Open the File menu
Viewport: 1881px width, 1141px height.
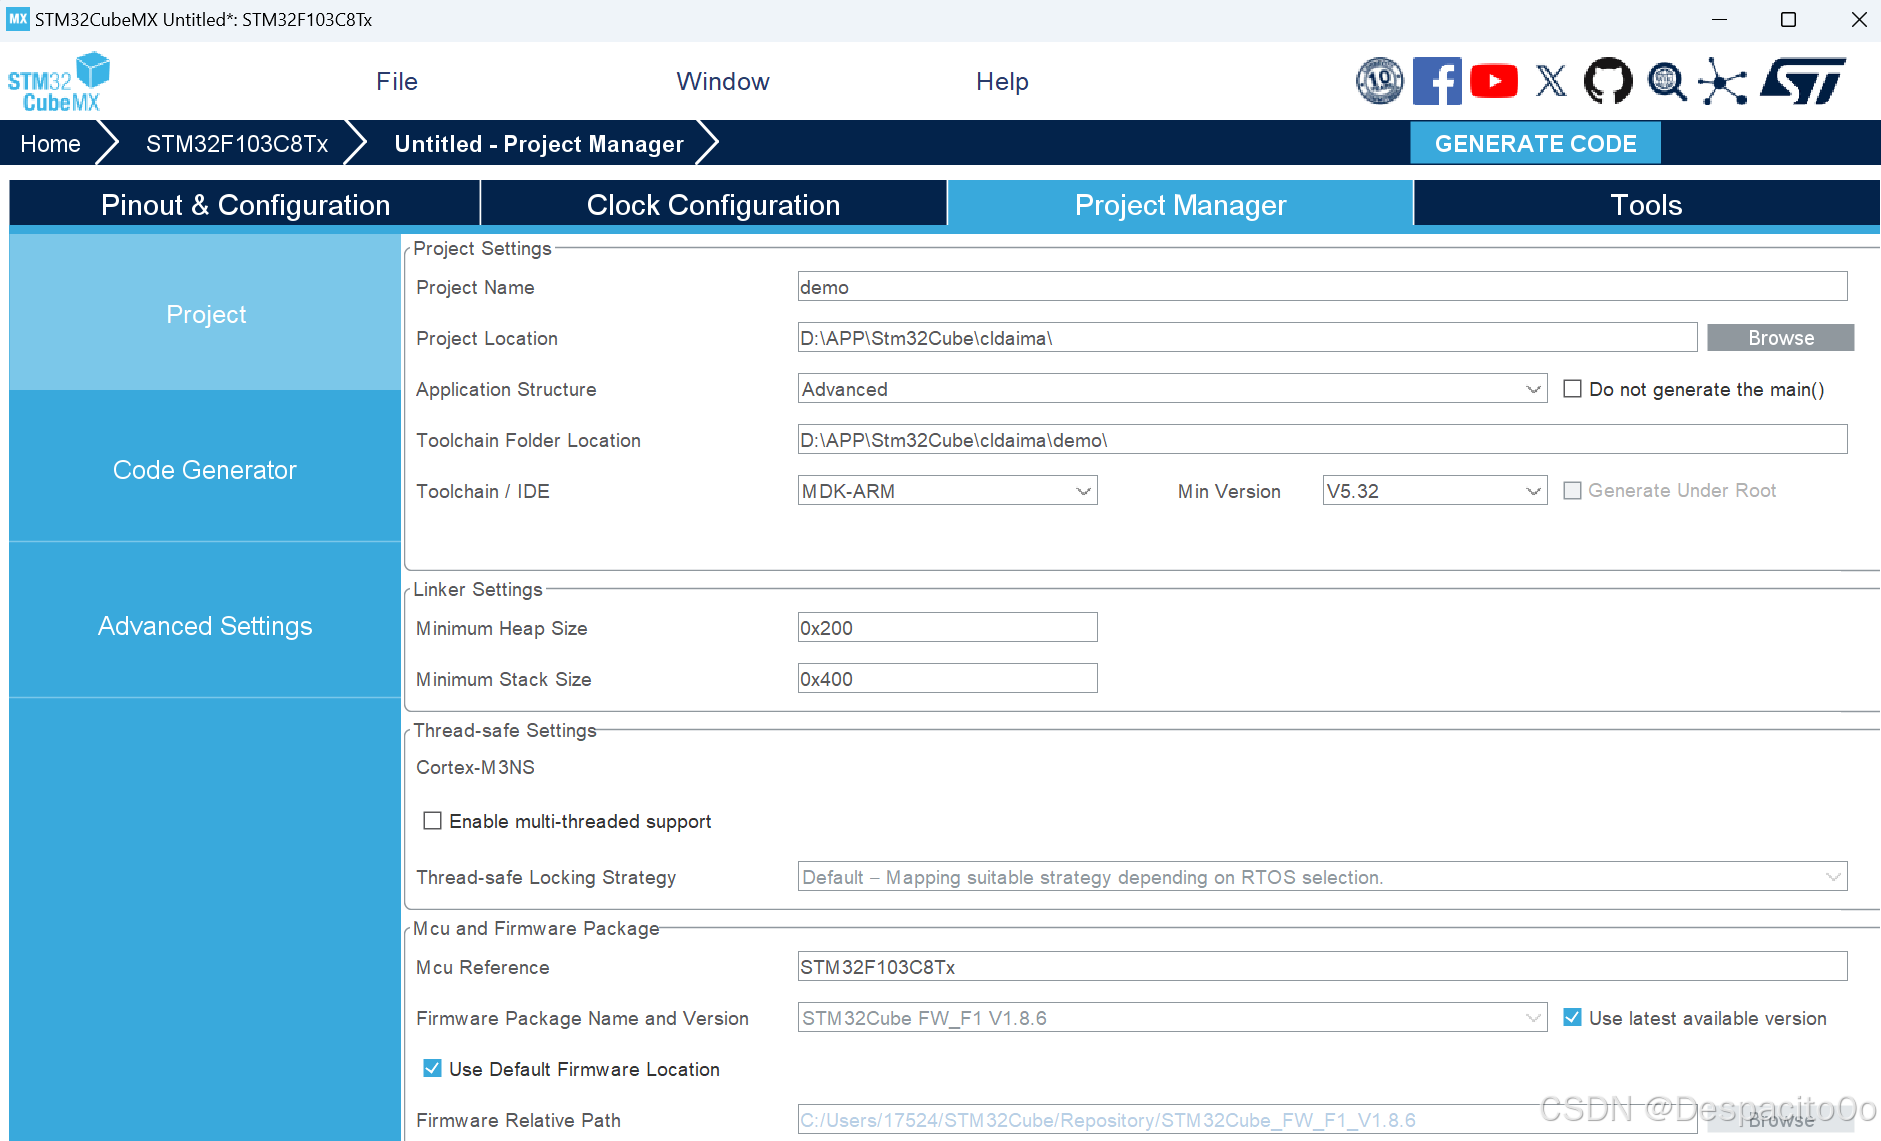[397, 82]
